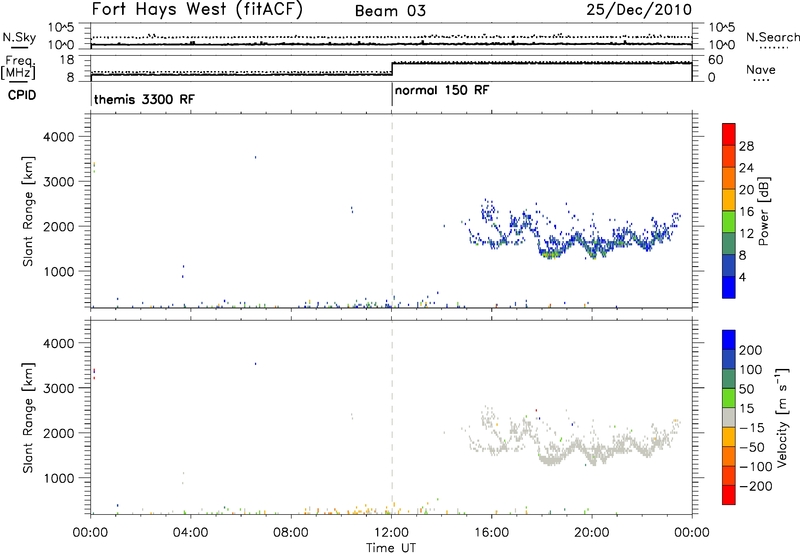Screen dimensions: 800x554
Task: Click the 'Fort Hays West (fitACF)' title
Action: point(197,10)
